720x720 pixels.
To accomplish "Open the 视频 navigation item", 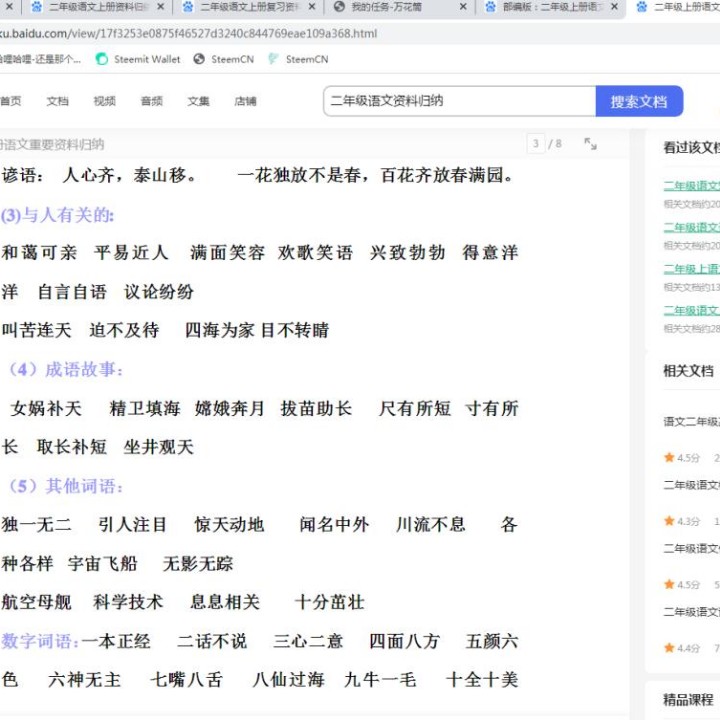I will [x=104, y=101].
